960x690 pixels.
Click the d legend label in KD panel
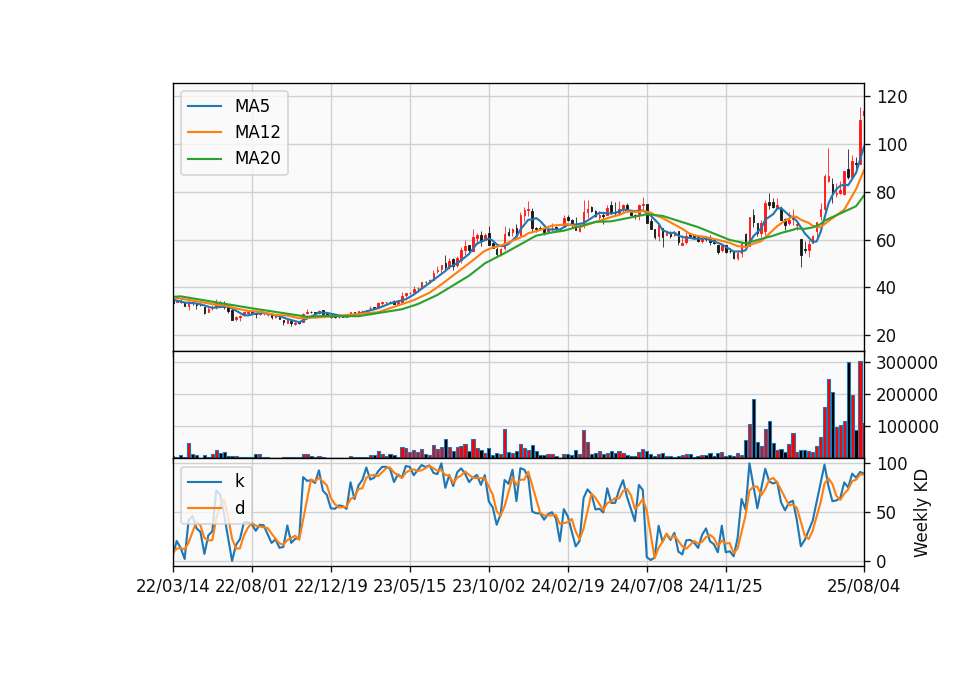[239, 508]
